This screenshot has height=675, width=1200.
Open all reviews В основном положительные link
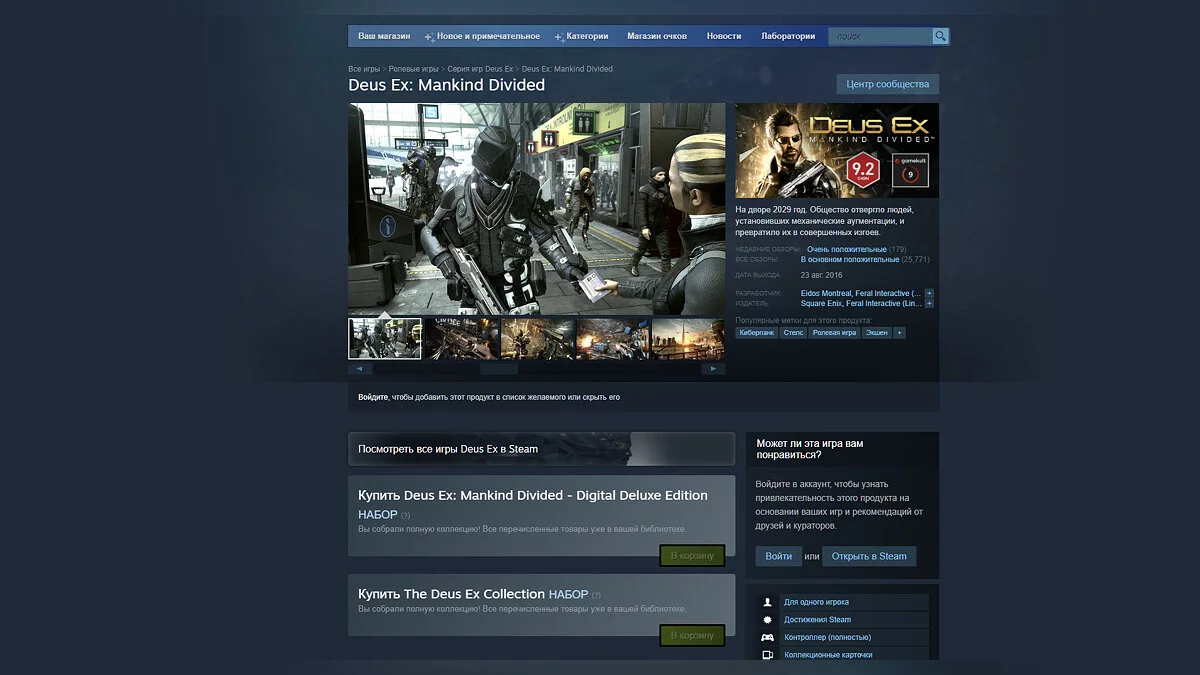[x=850, y=259]
